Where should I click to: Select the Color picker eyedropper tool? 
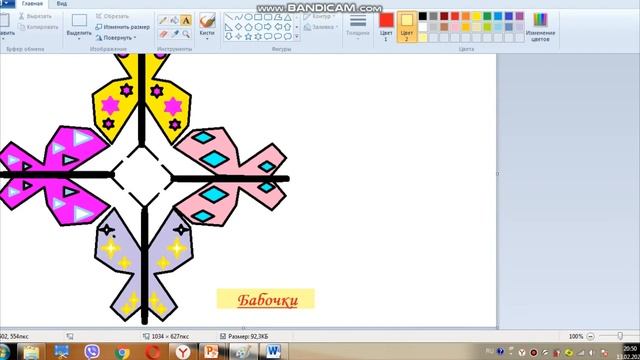pos(175,33)
